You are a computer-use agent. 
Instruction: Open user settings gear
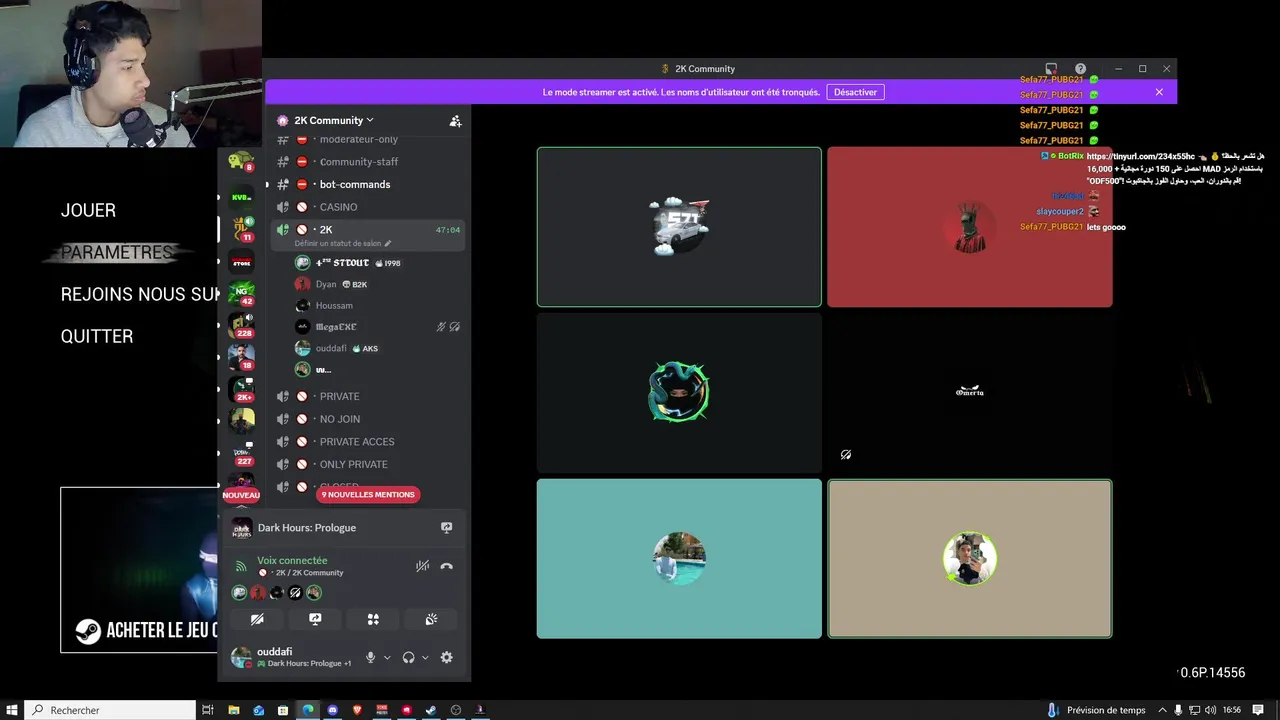click(x=447, y=657)
